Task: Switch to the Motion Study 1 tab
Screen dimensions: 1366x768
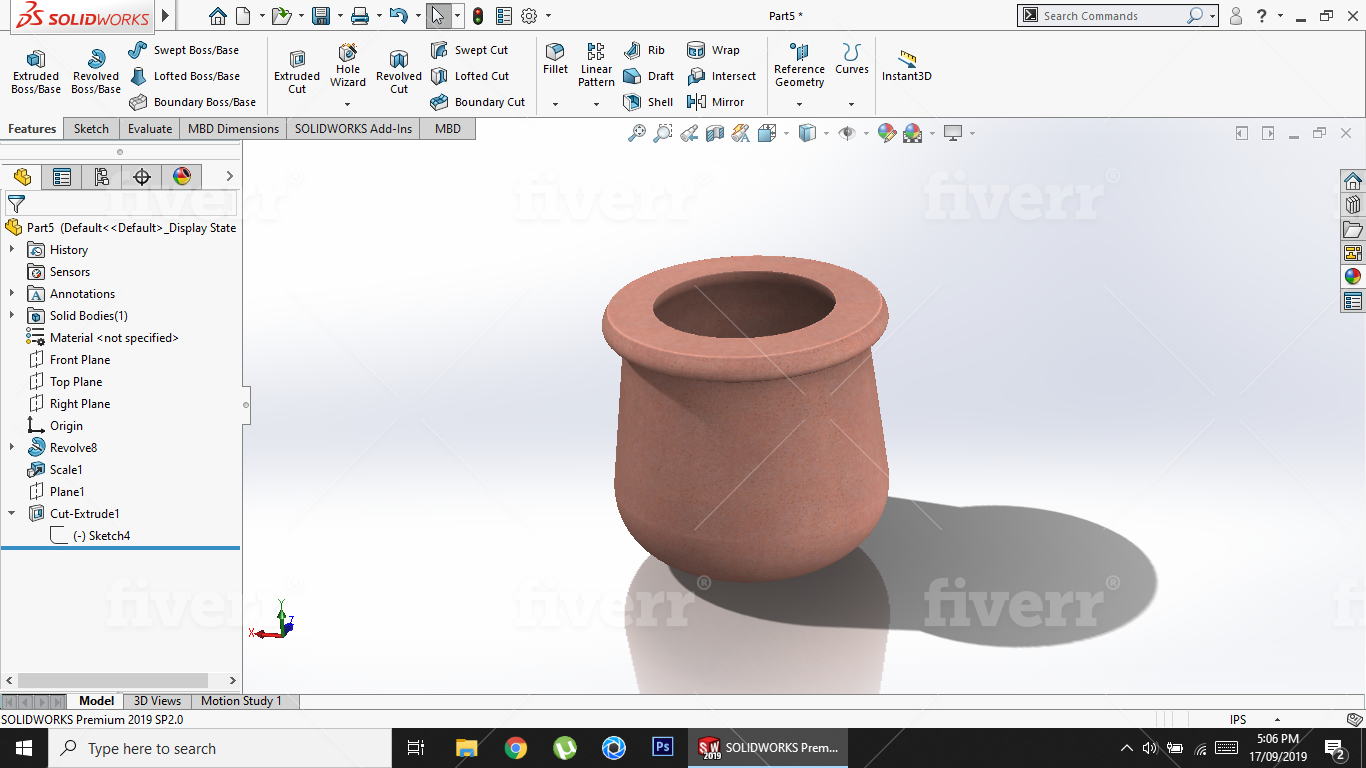Action: (x=241, y=701)
